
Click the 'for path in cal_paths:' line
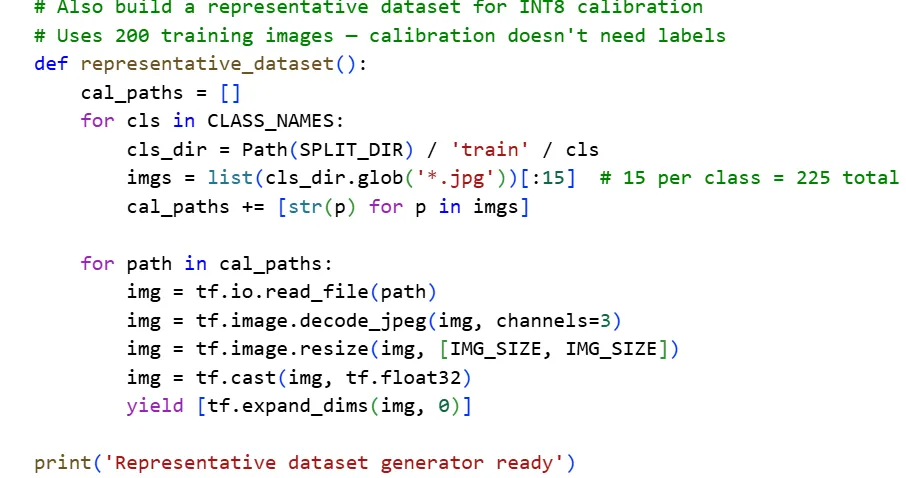coord(207,264)
